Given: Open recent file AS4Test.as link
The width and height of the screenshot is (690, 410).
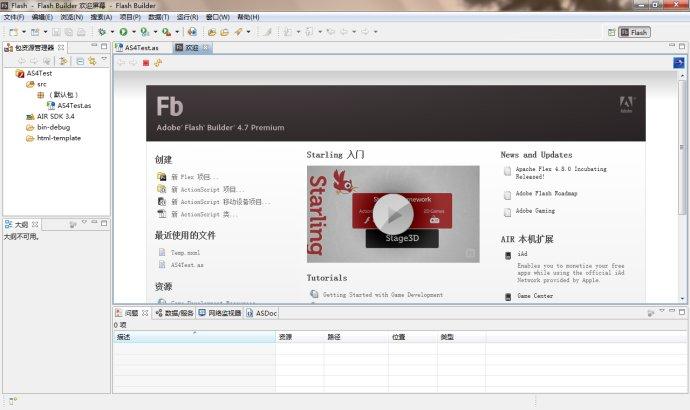Looking at the screenshot, I should pyautogui.click(x=187, y=265).
